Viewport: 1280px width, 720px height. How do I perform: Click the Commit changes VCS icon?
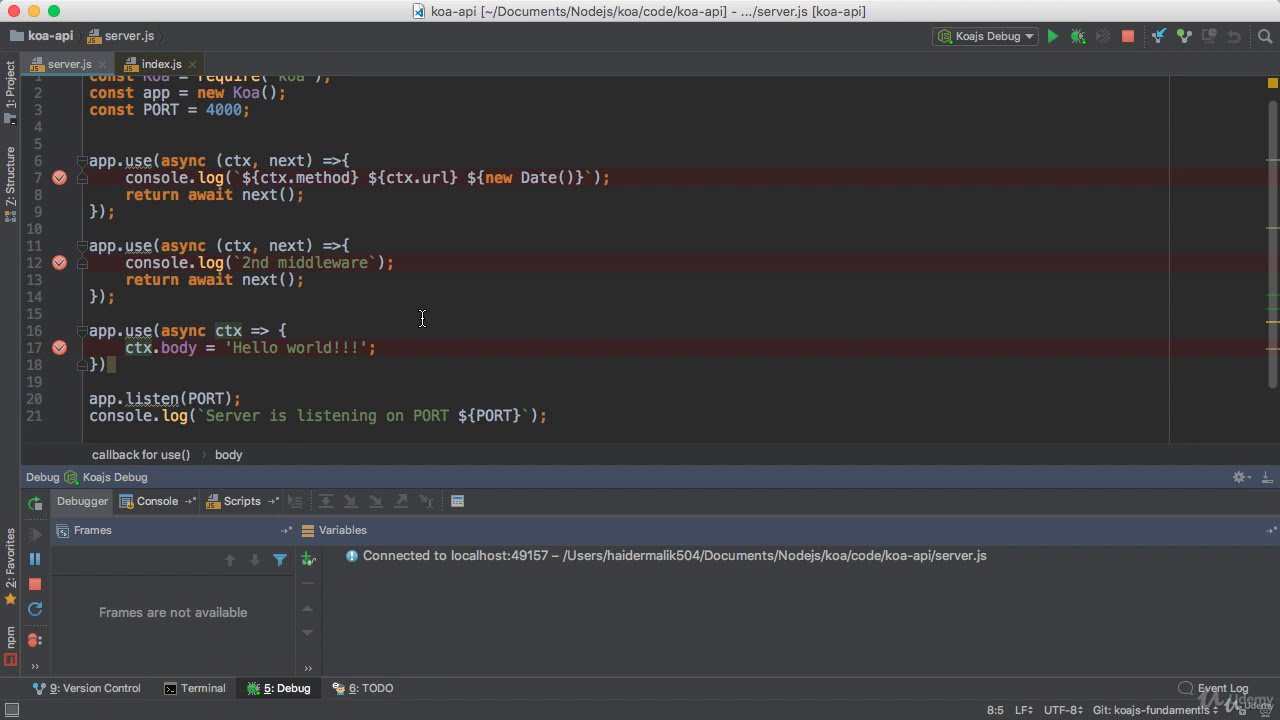tap(1184, 36)
